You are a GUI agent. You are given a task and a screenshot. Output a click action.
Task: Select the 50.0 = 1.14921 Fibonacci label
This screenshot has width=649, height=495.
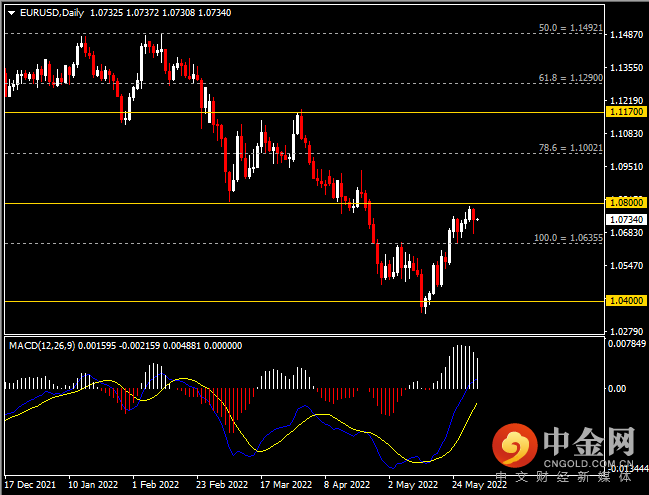pos(571,28)
